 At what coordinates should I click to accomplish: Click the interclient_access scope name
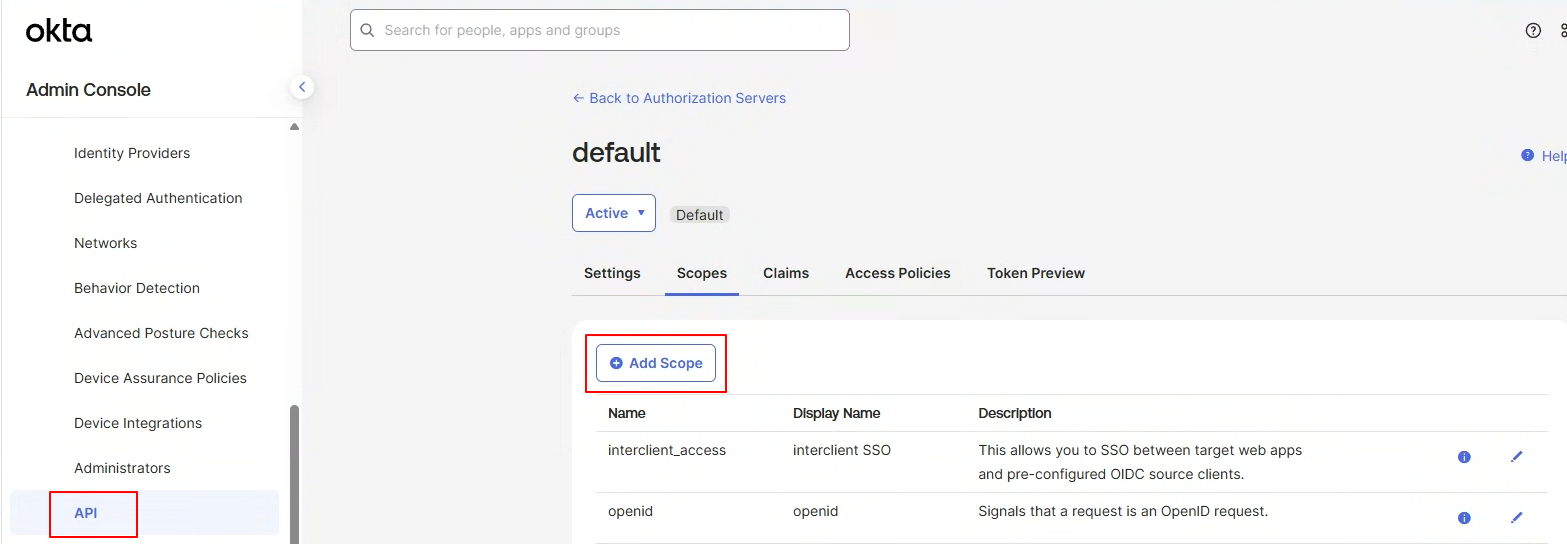(667, 450)
